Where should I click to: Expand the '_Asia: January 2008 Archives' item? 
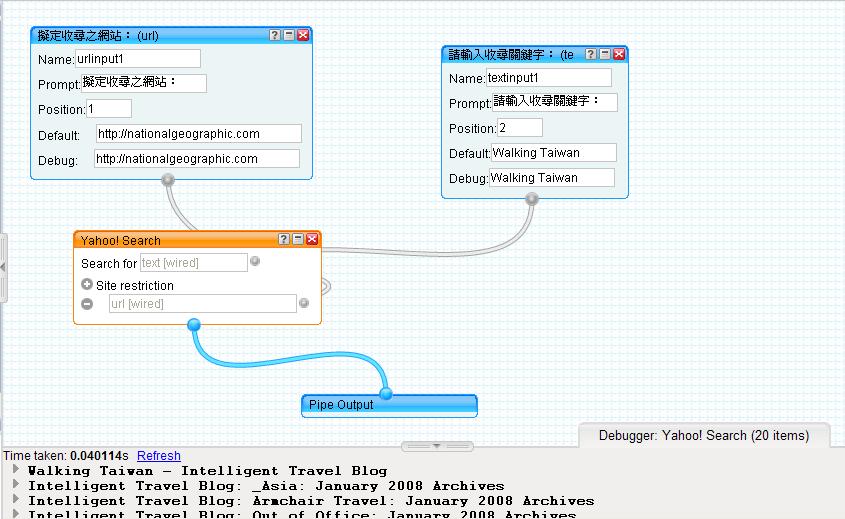coord(16,485)
